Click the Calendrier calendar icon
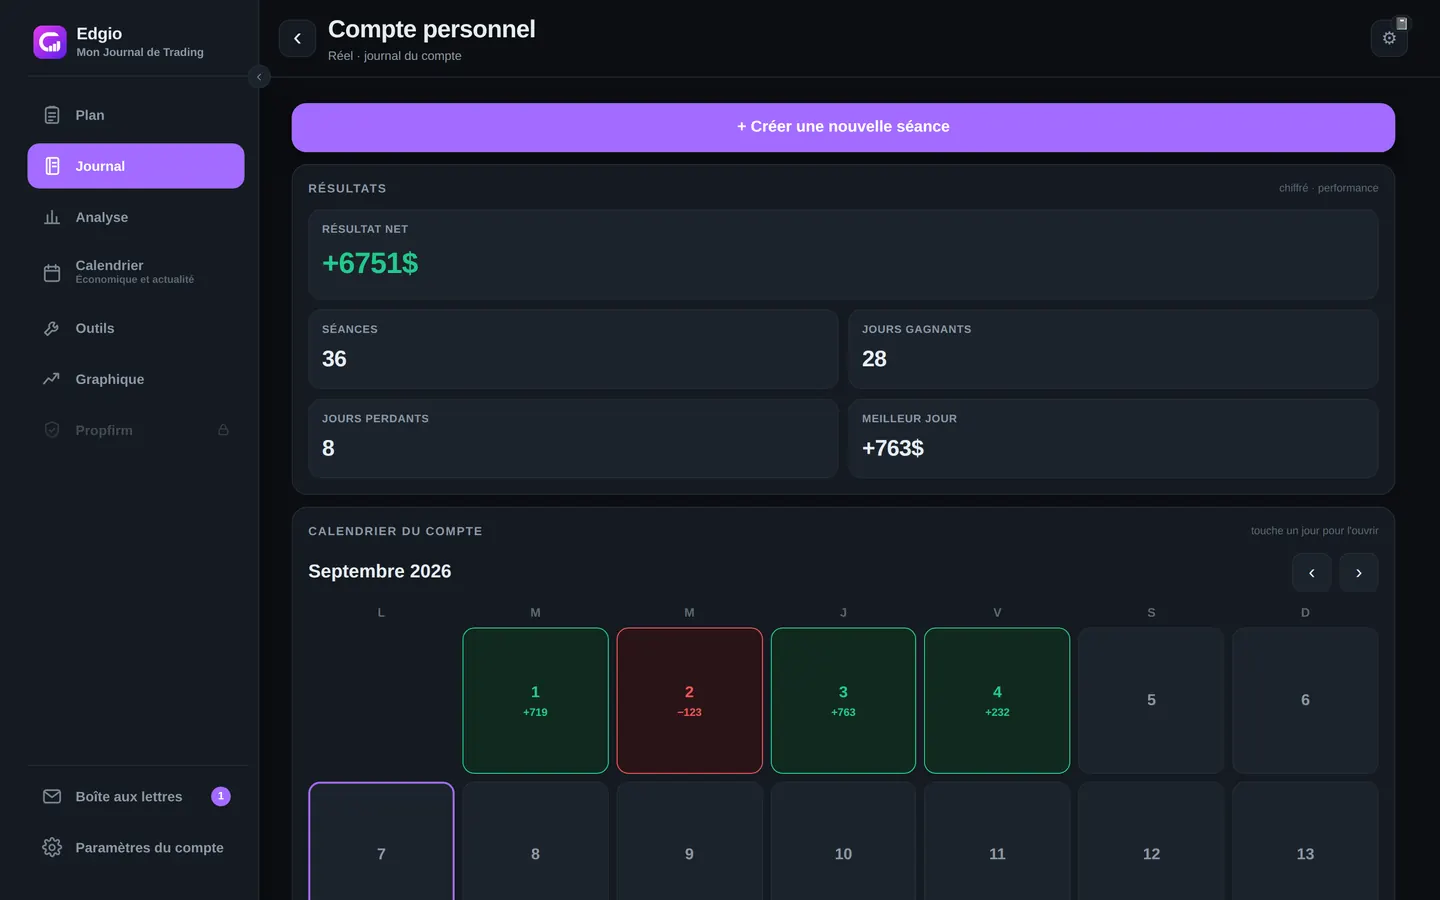 point(52,272)
